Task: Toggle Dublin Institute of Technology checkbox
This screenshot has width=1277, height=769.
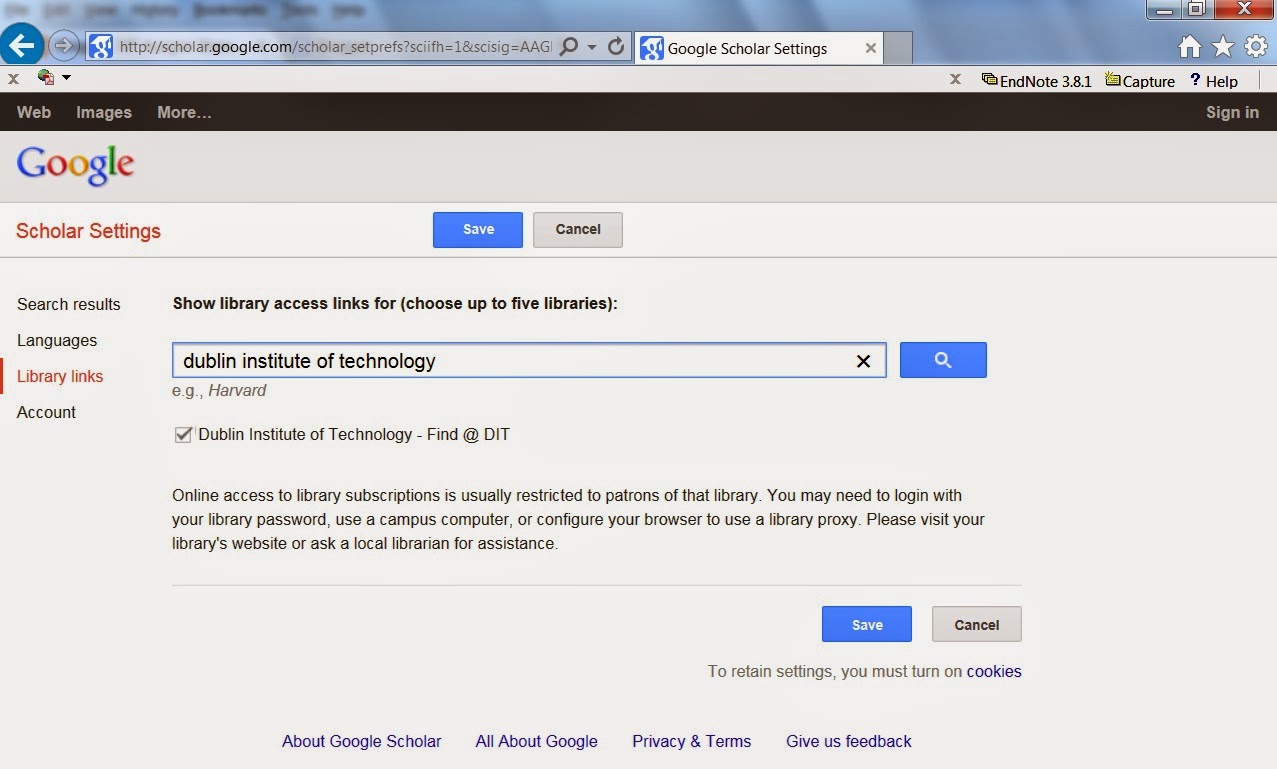Action: point(183,434)
